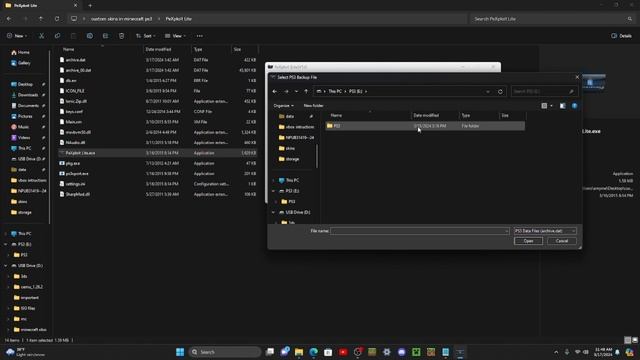This screenshot has width=640, height=360.
Task: Open recent locations dropdown in the file dialog
Action: tap(296, 91)
